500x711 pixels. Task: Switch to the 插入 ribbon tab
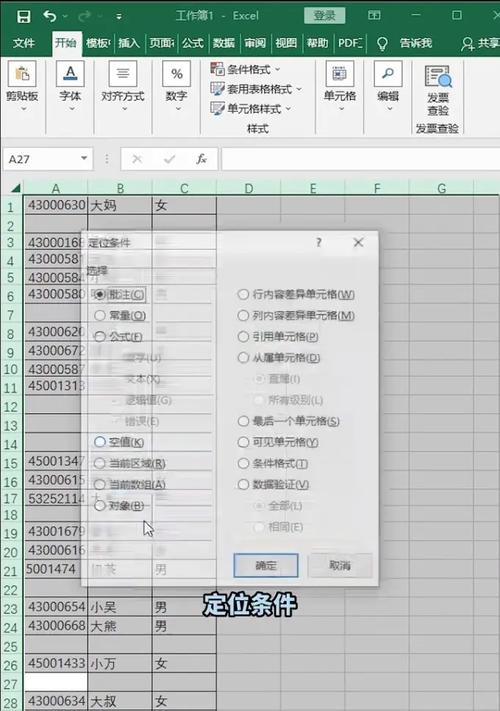[x=129, y=43]
